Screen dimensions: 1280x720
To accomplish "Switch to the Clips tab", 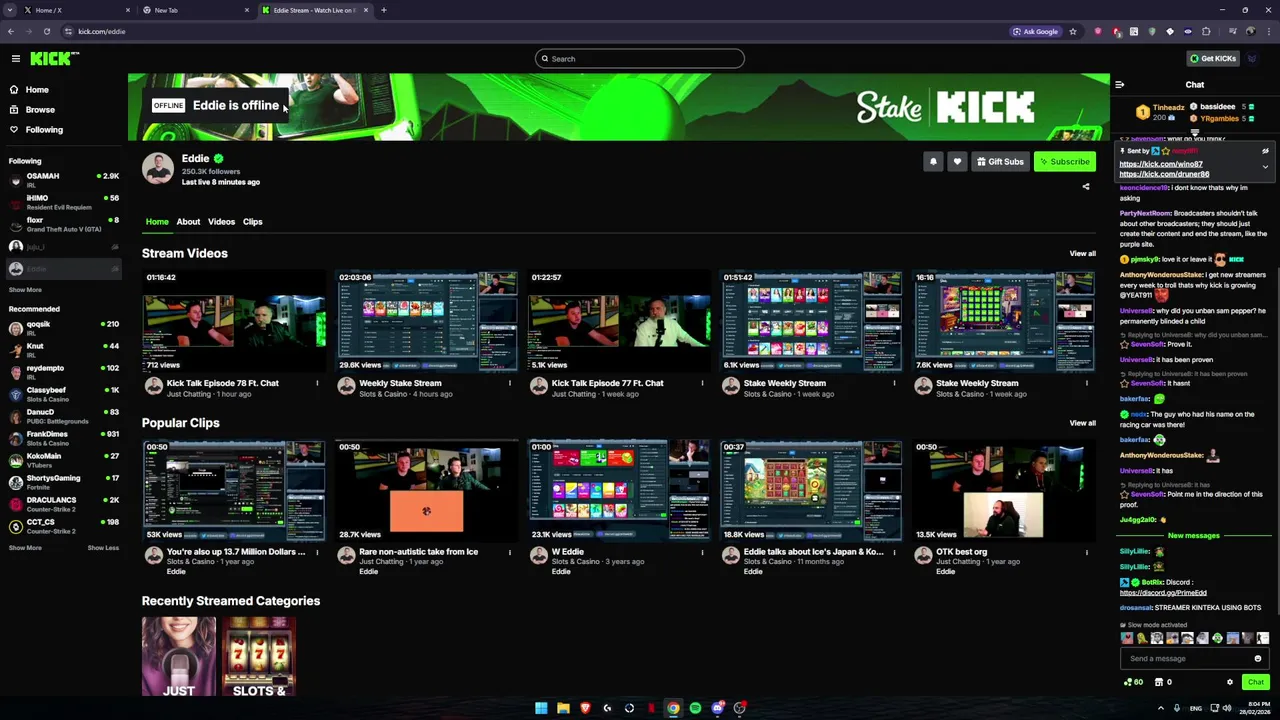I will (252, 222).
